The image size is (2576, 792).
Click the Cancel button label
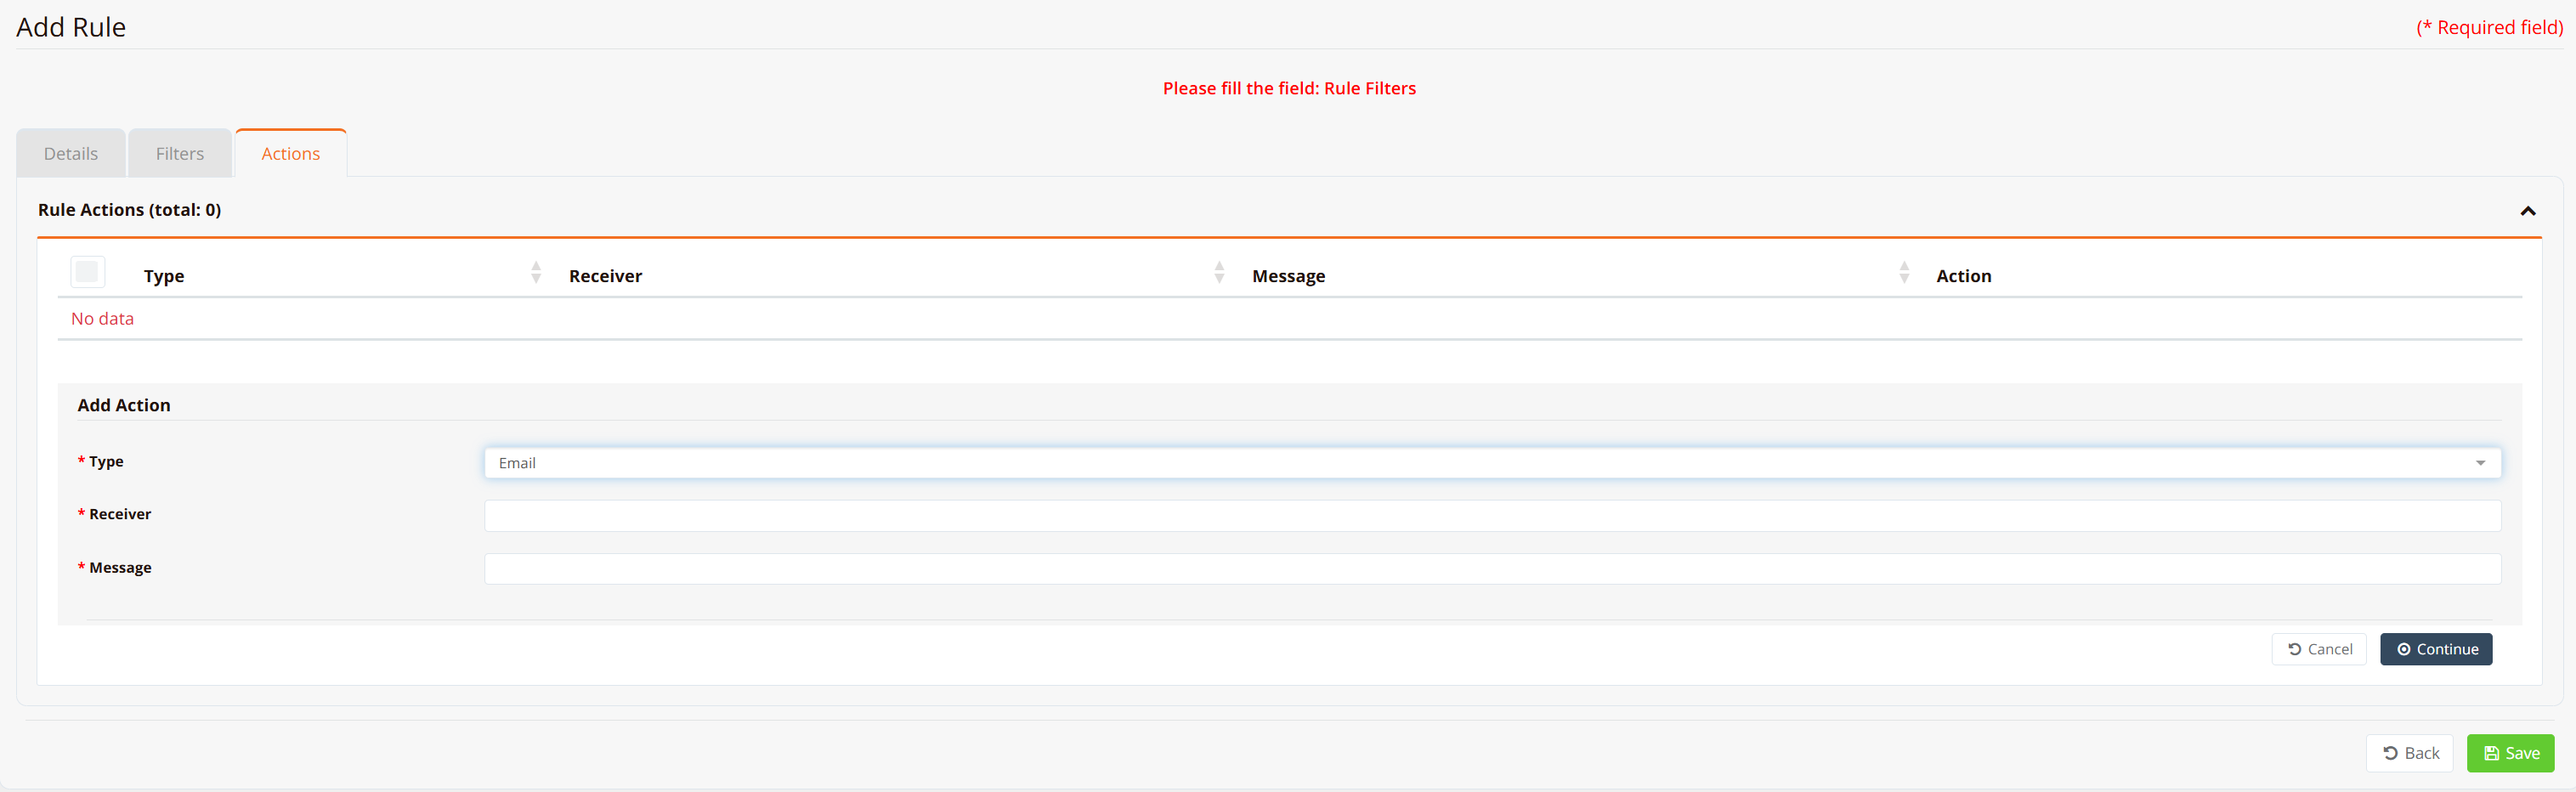click(x=2330, y=649)
